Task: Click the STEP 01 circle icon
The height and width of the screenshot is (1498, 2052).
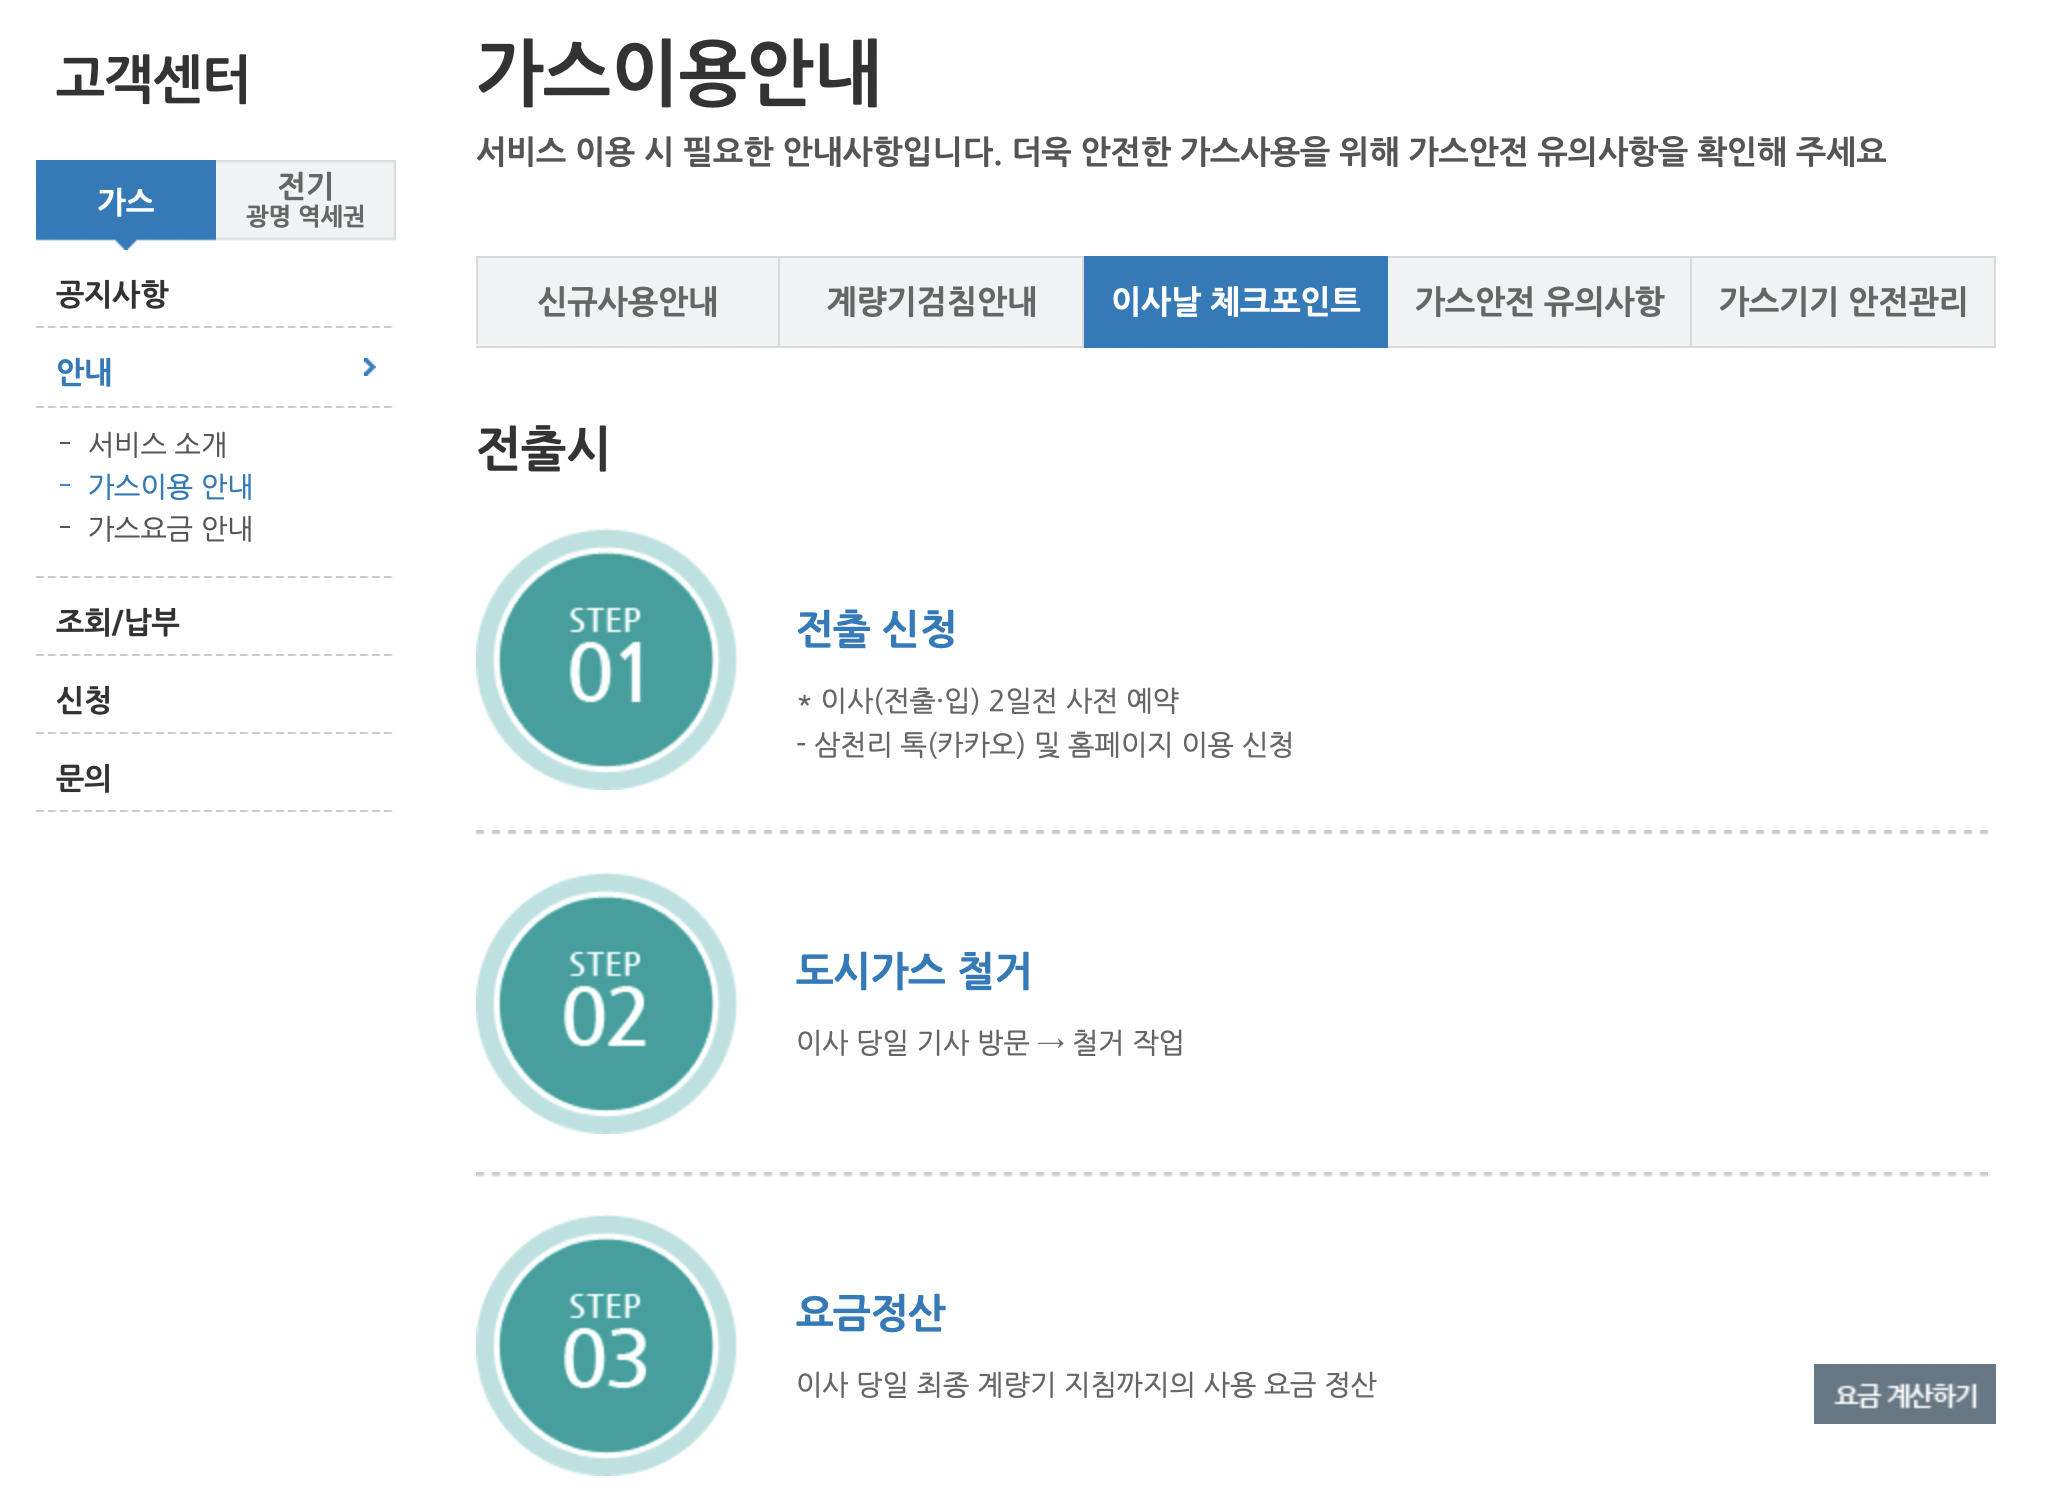Action: coord(606,660)
